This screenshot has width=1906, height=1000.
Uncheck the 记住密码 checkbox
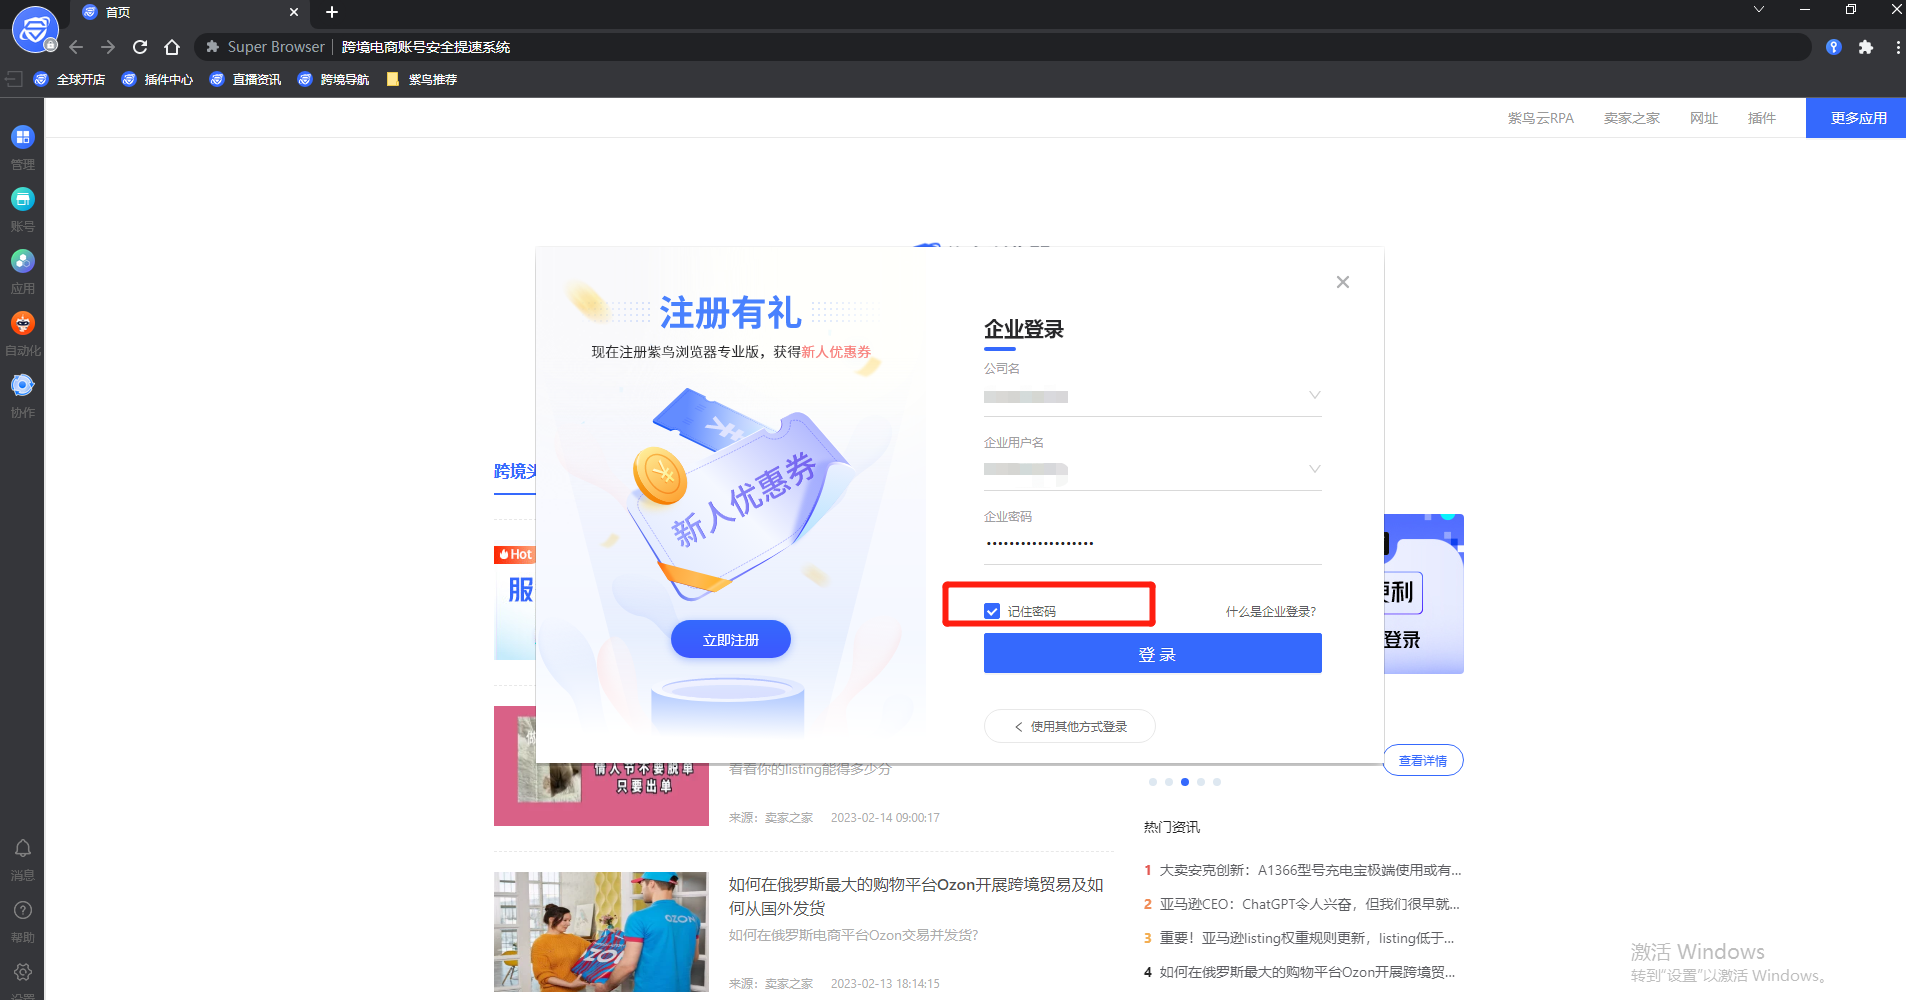point(992,611)
